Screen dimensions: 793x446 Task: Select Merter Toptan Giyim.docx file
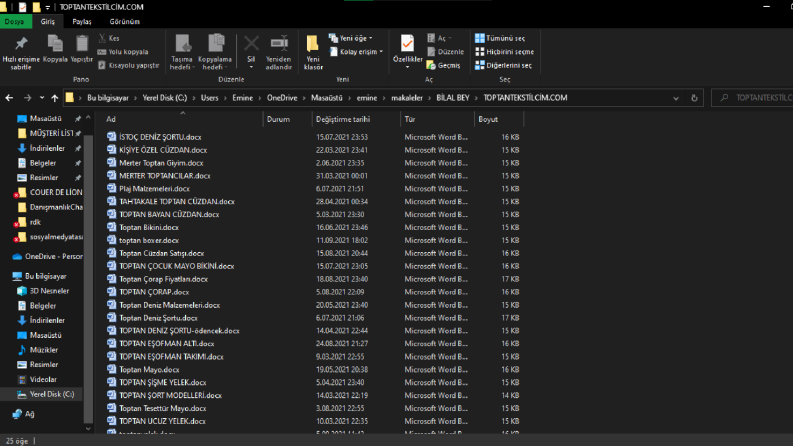click(x=161, y=163)
